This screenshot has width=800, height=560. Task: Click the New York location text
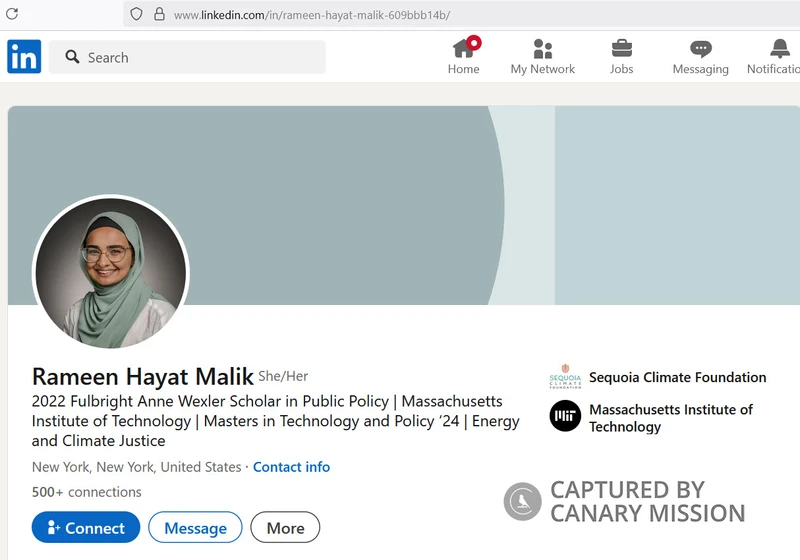136,467
